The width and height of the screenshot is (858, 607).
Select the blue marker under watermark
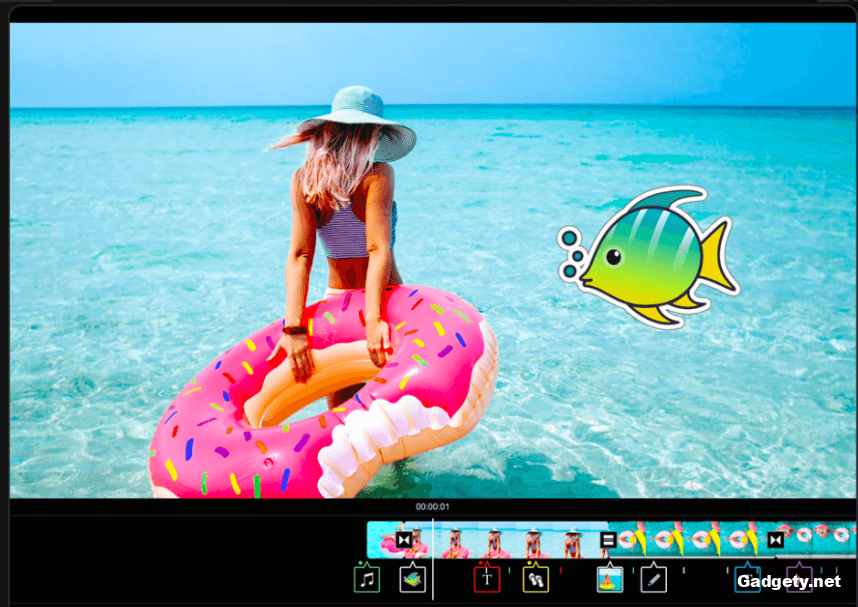747,580
